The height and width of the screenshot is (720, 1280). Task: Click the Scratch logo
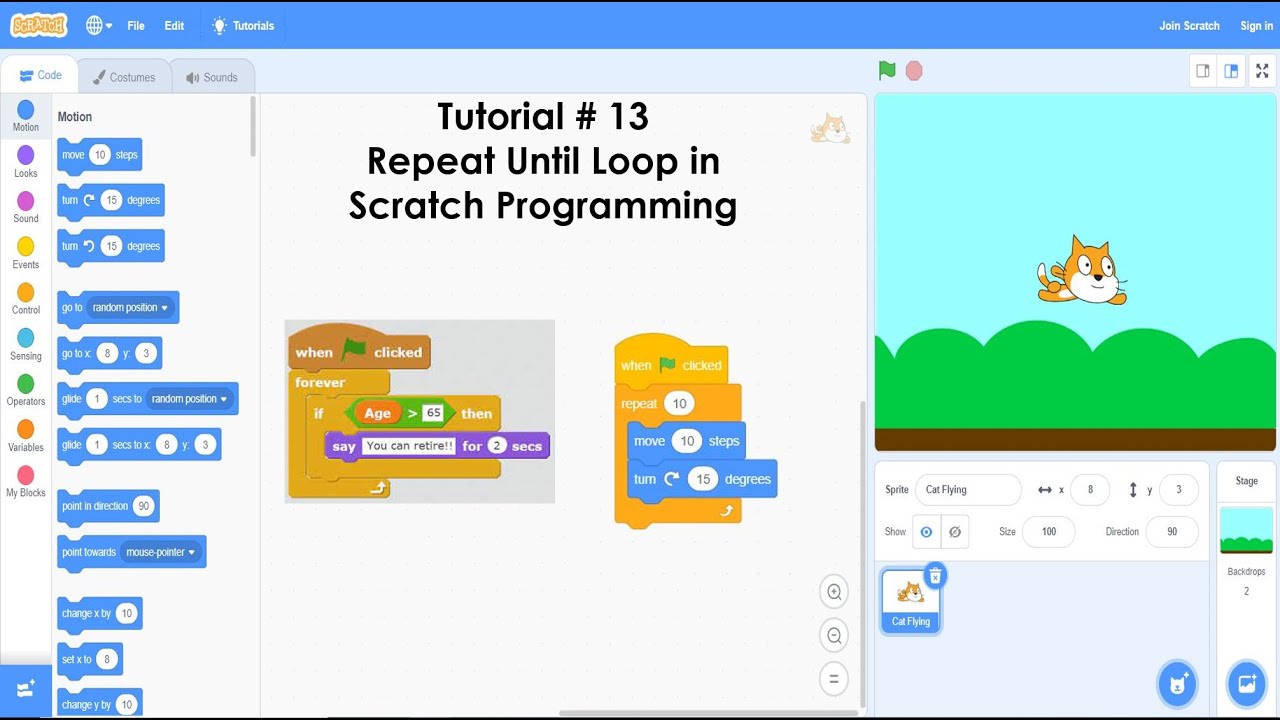pos(39,25)
